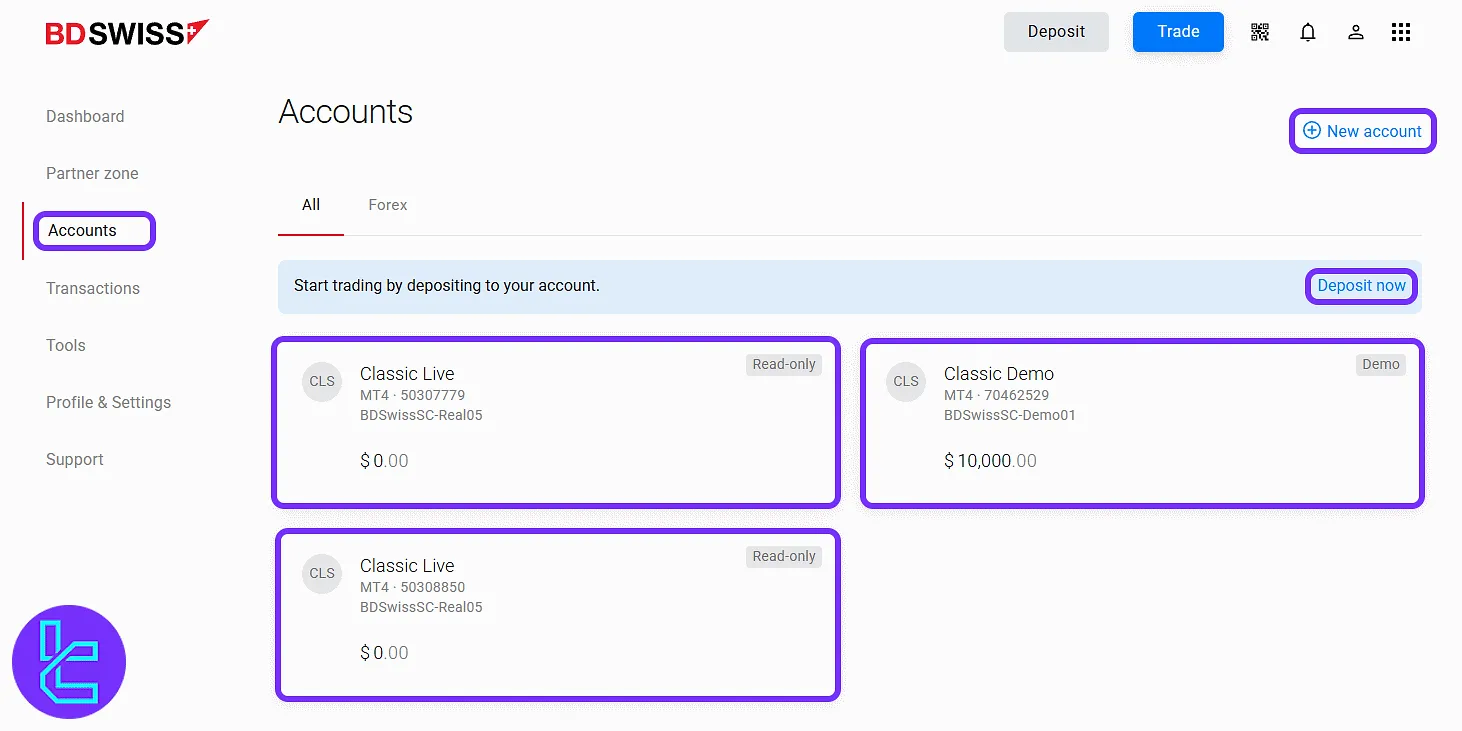
Task: Click CLS avatar of account 50307779
Action: (322, 382)
